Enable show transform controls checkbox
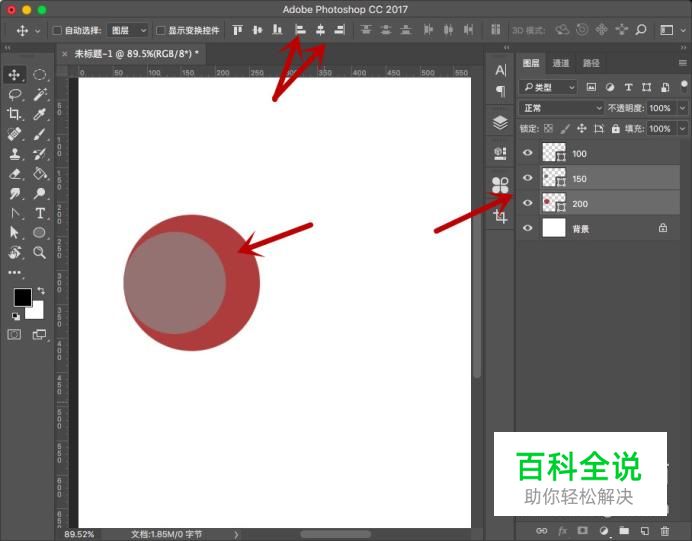This screenshot has width=692, height=541. point(161,30)
